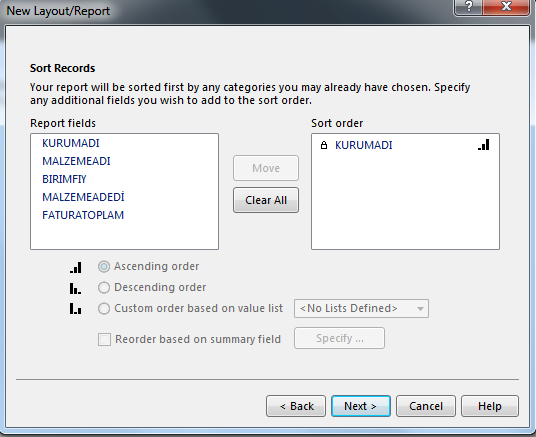Viewport: 536px width, 437px height.
Task: Click the lock icon beside KURUMADI in Sort order
Action: pos(324,145)
